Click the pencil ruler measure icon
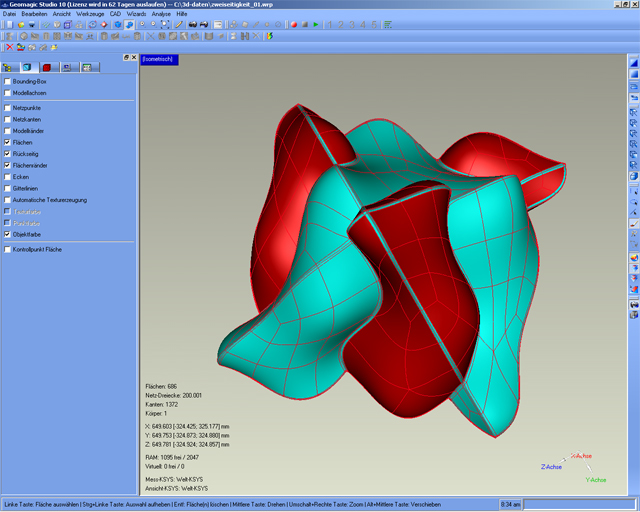This screenshot has height=512, width=640. pyautogui.click(x=179, y=25)
